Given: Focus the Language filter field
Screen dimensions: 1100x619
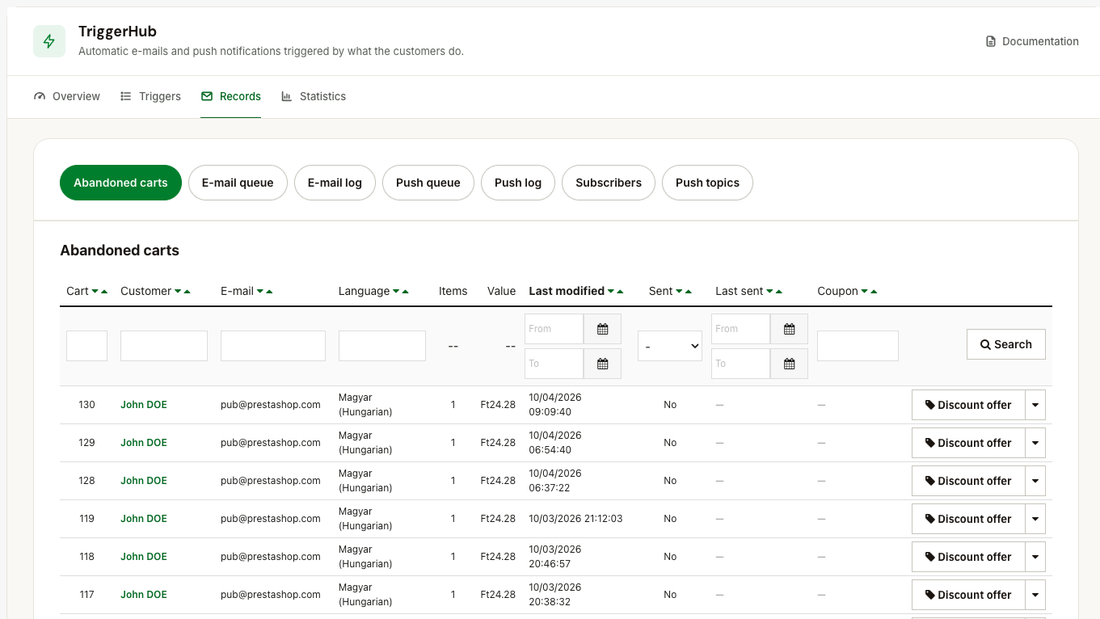Looking at the screenshot, I should tap(382, 346).
